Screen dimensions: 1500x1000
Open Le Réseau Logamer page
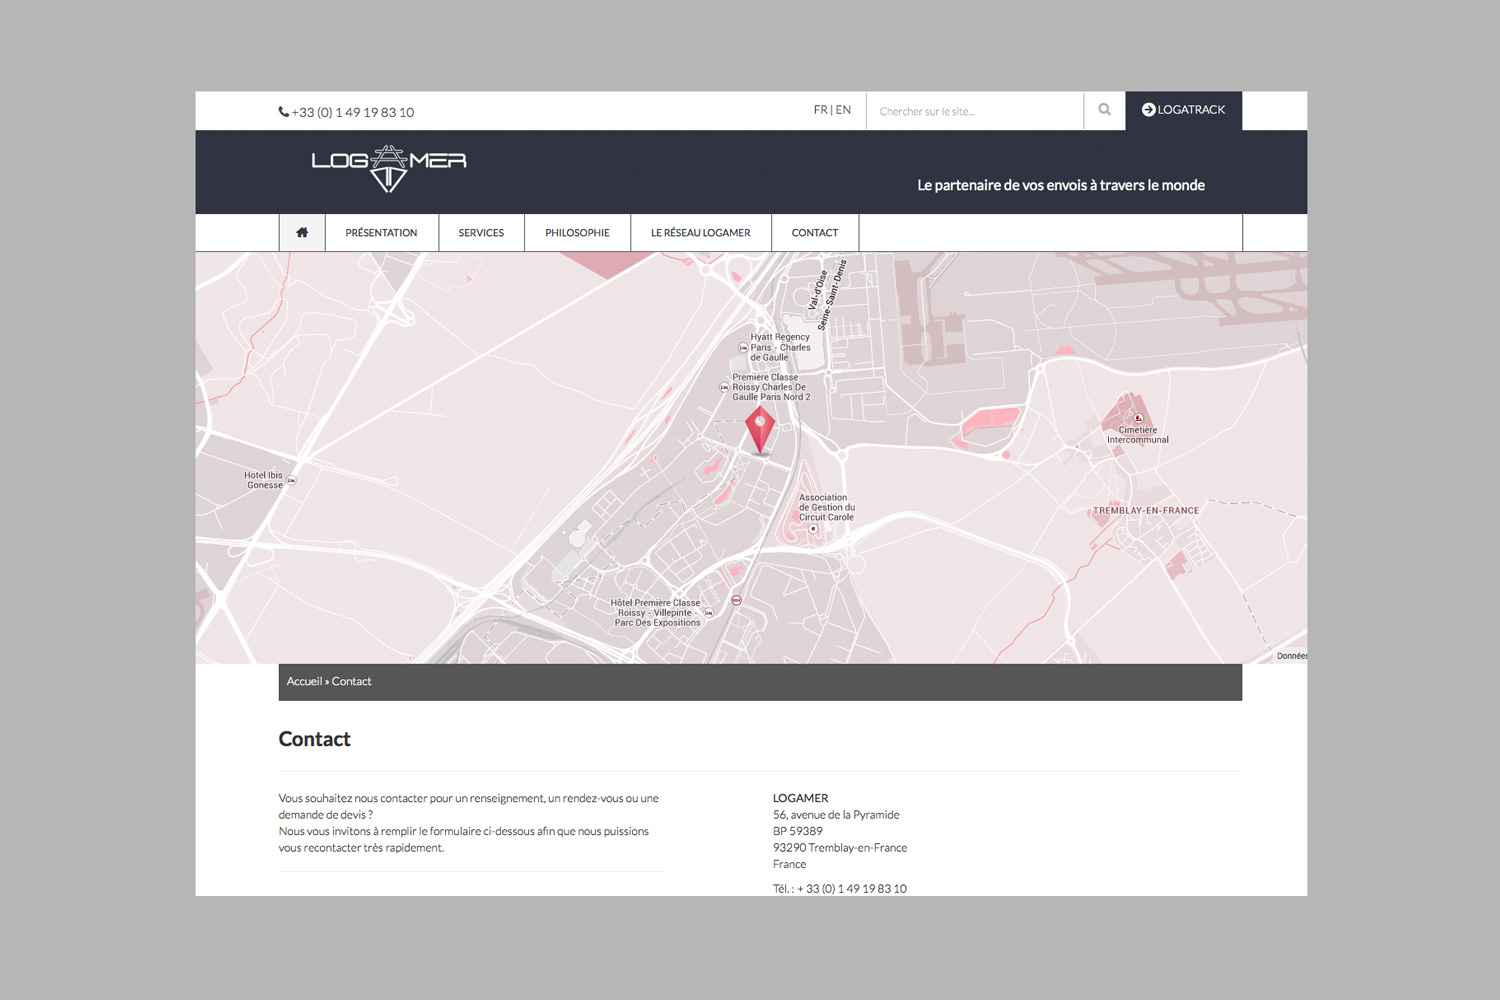[700, 233]
